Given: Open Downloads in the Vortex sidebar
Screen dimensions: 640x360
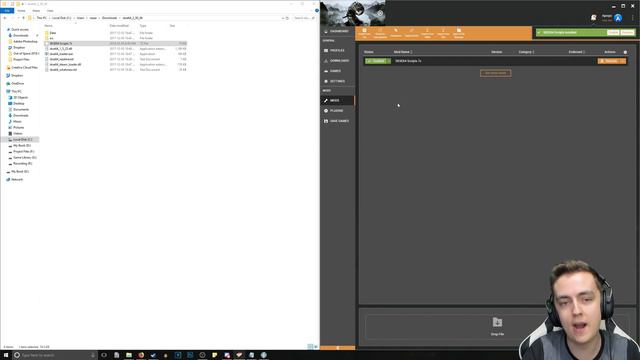Looking at the screenshot, I should pyautogui.click(x=337, y=60).
